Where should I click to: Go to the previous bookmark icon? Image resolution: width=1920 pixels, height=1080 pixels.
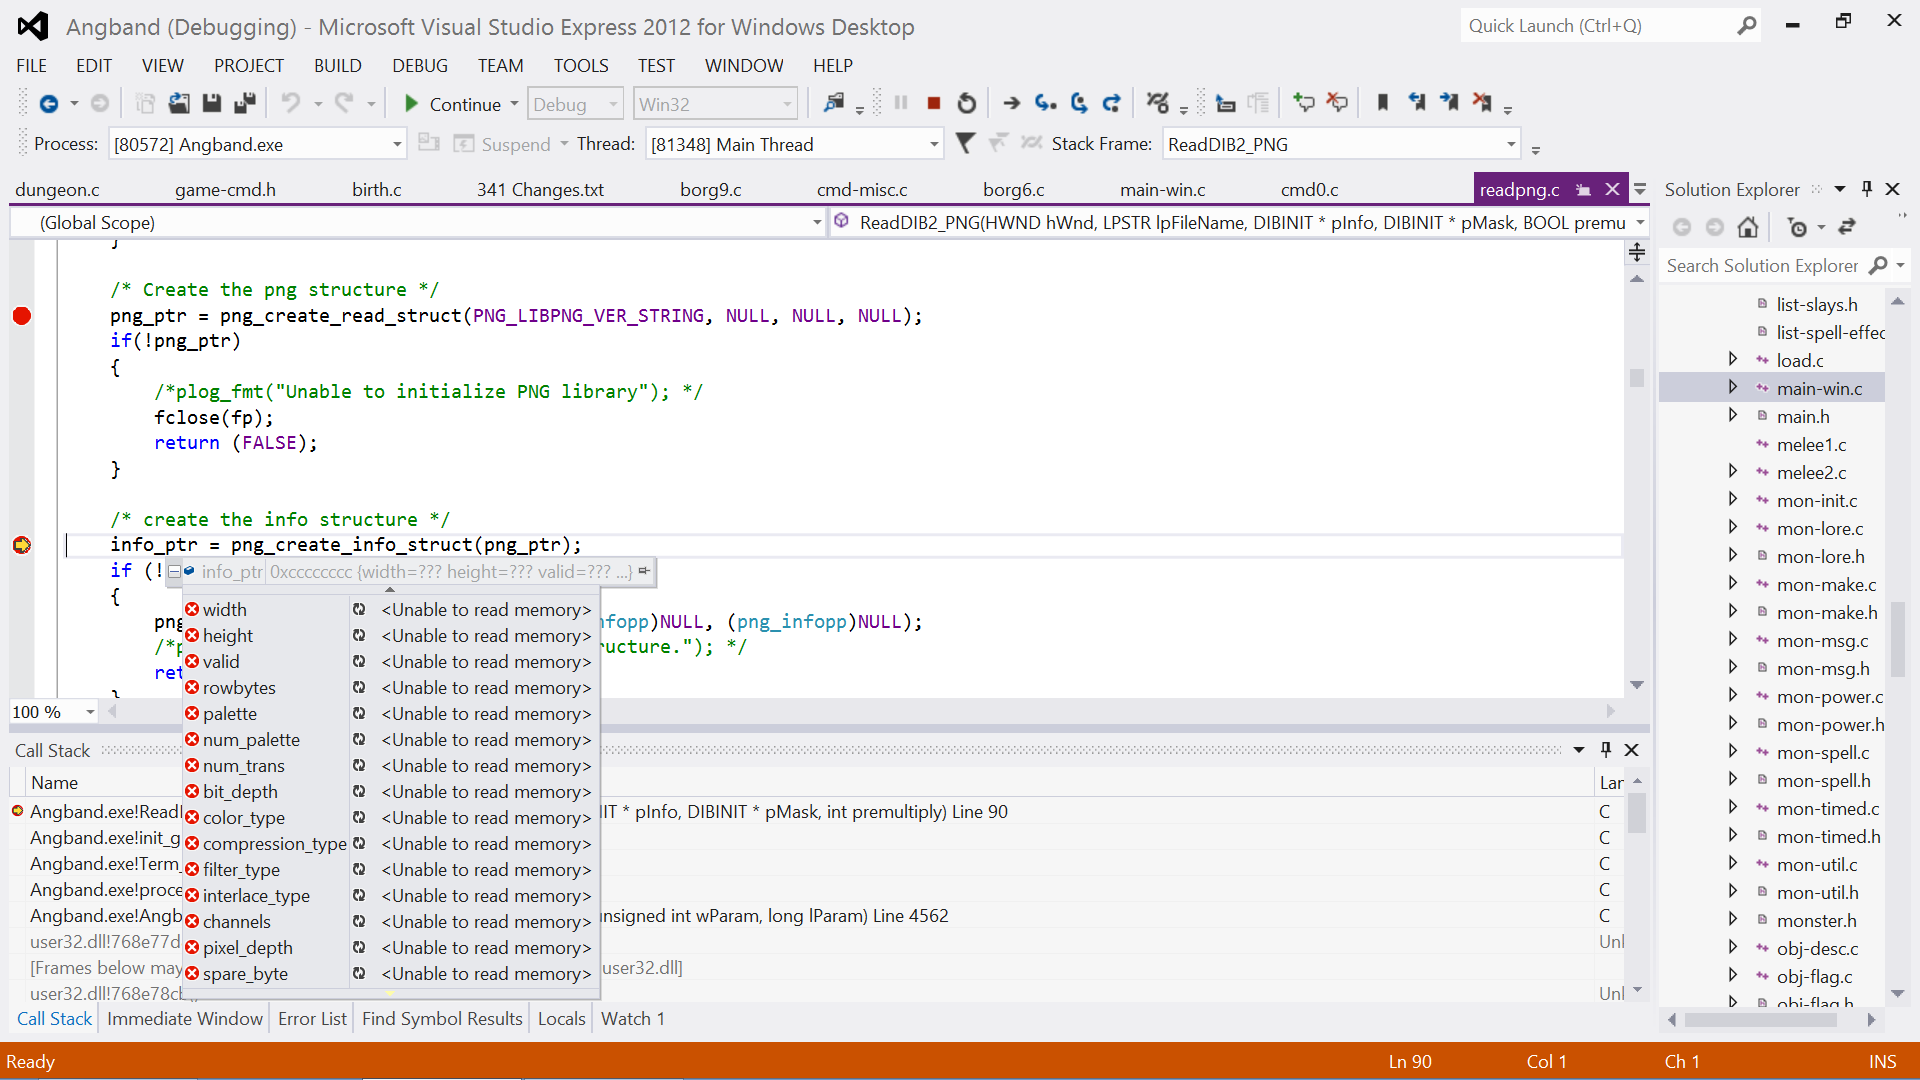(1416, 103)
